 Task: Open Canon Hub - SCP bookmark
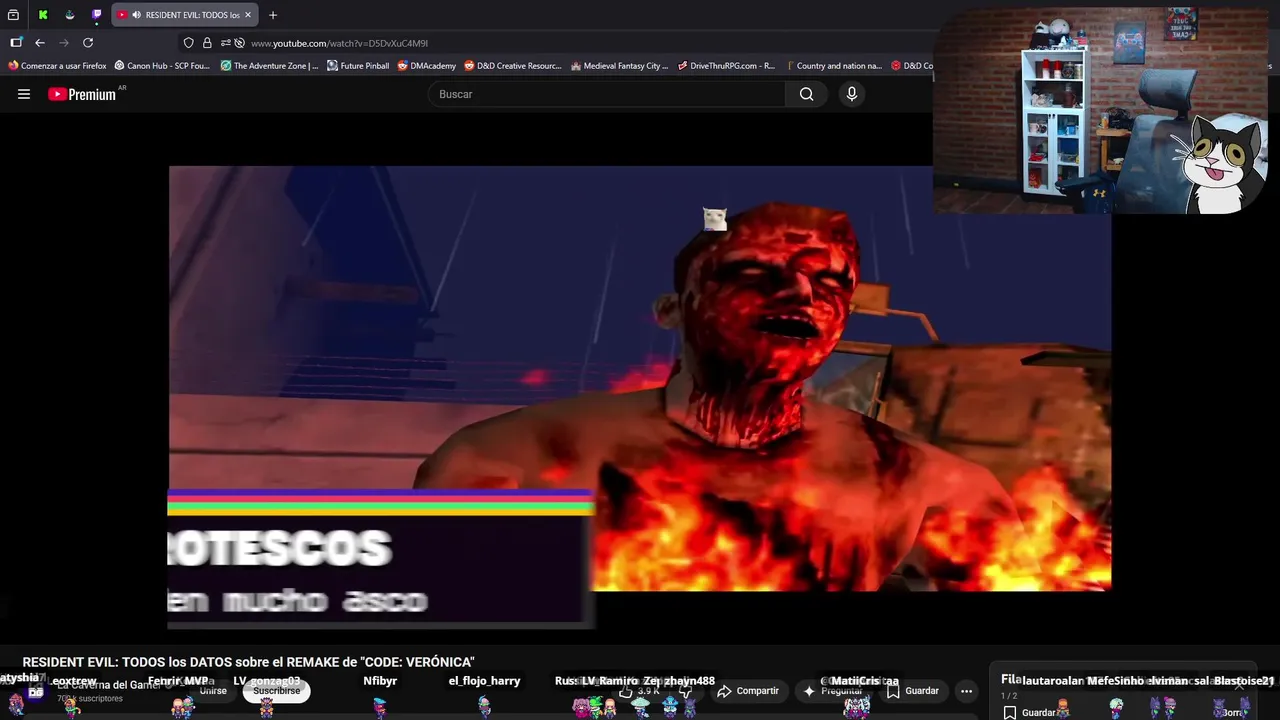162,66
